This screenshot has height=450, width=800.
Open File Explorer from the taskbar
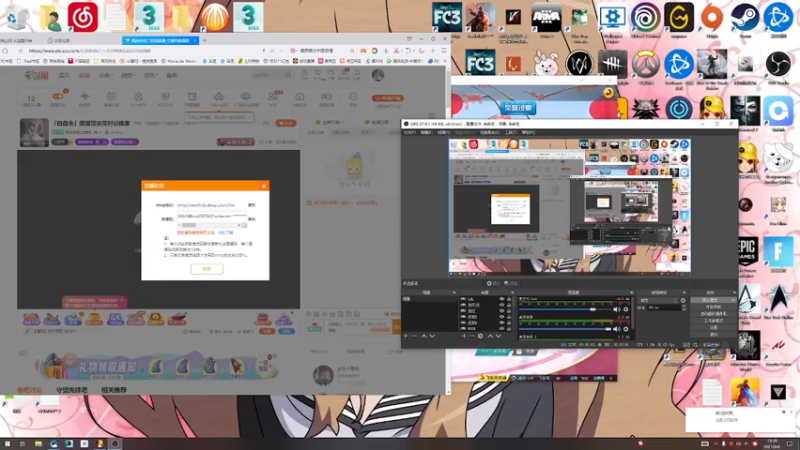click(38, 444)
